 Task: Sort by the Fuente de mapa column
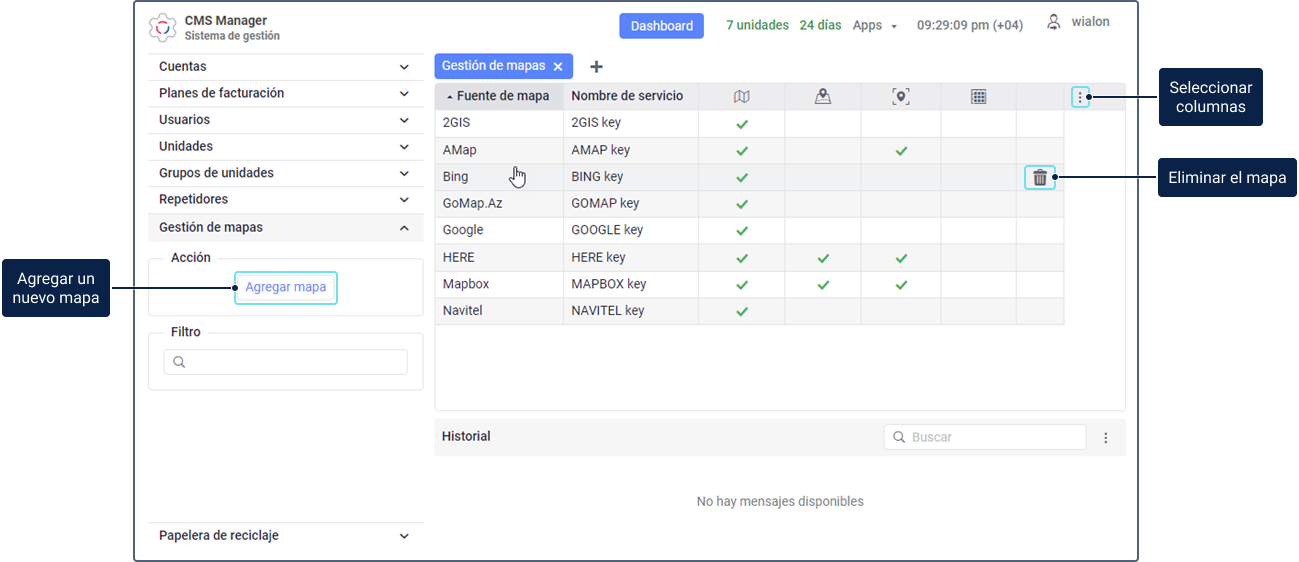click(x=502, y=97)
